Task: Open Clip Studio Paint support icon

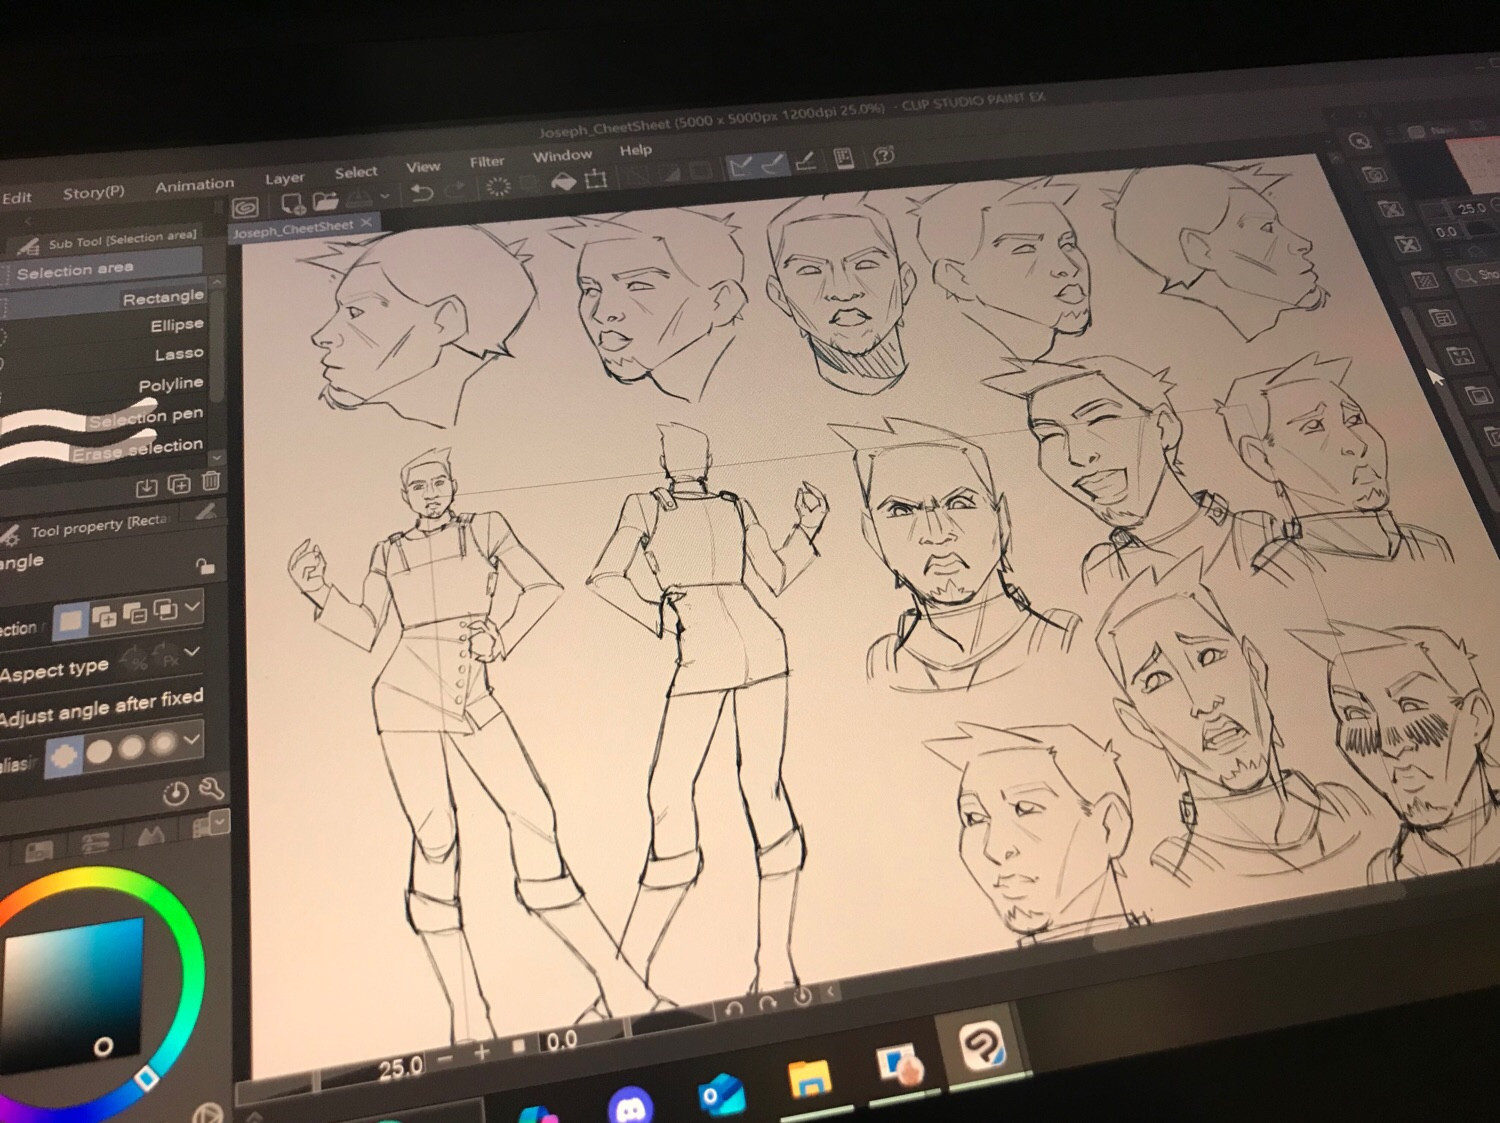Action: point(883,155)
